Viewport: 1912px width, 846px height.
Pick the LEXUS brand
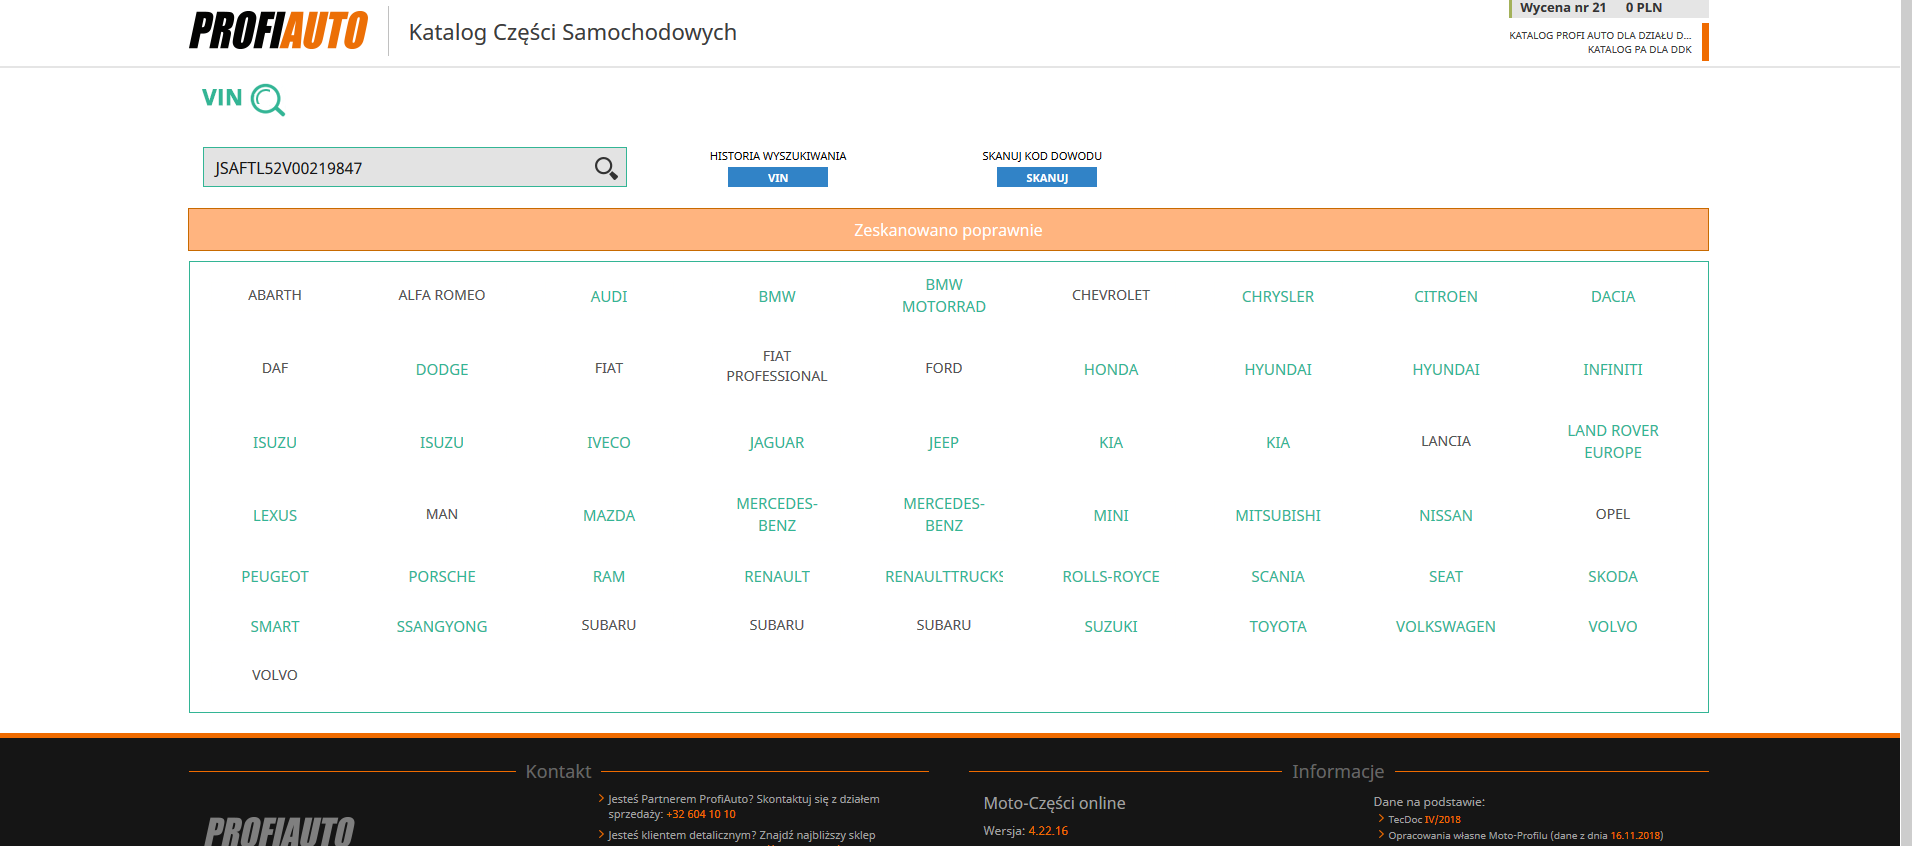coord(275,515)
